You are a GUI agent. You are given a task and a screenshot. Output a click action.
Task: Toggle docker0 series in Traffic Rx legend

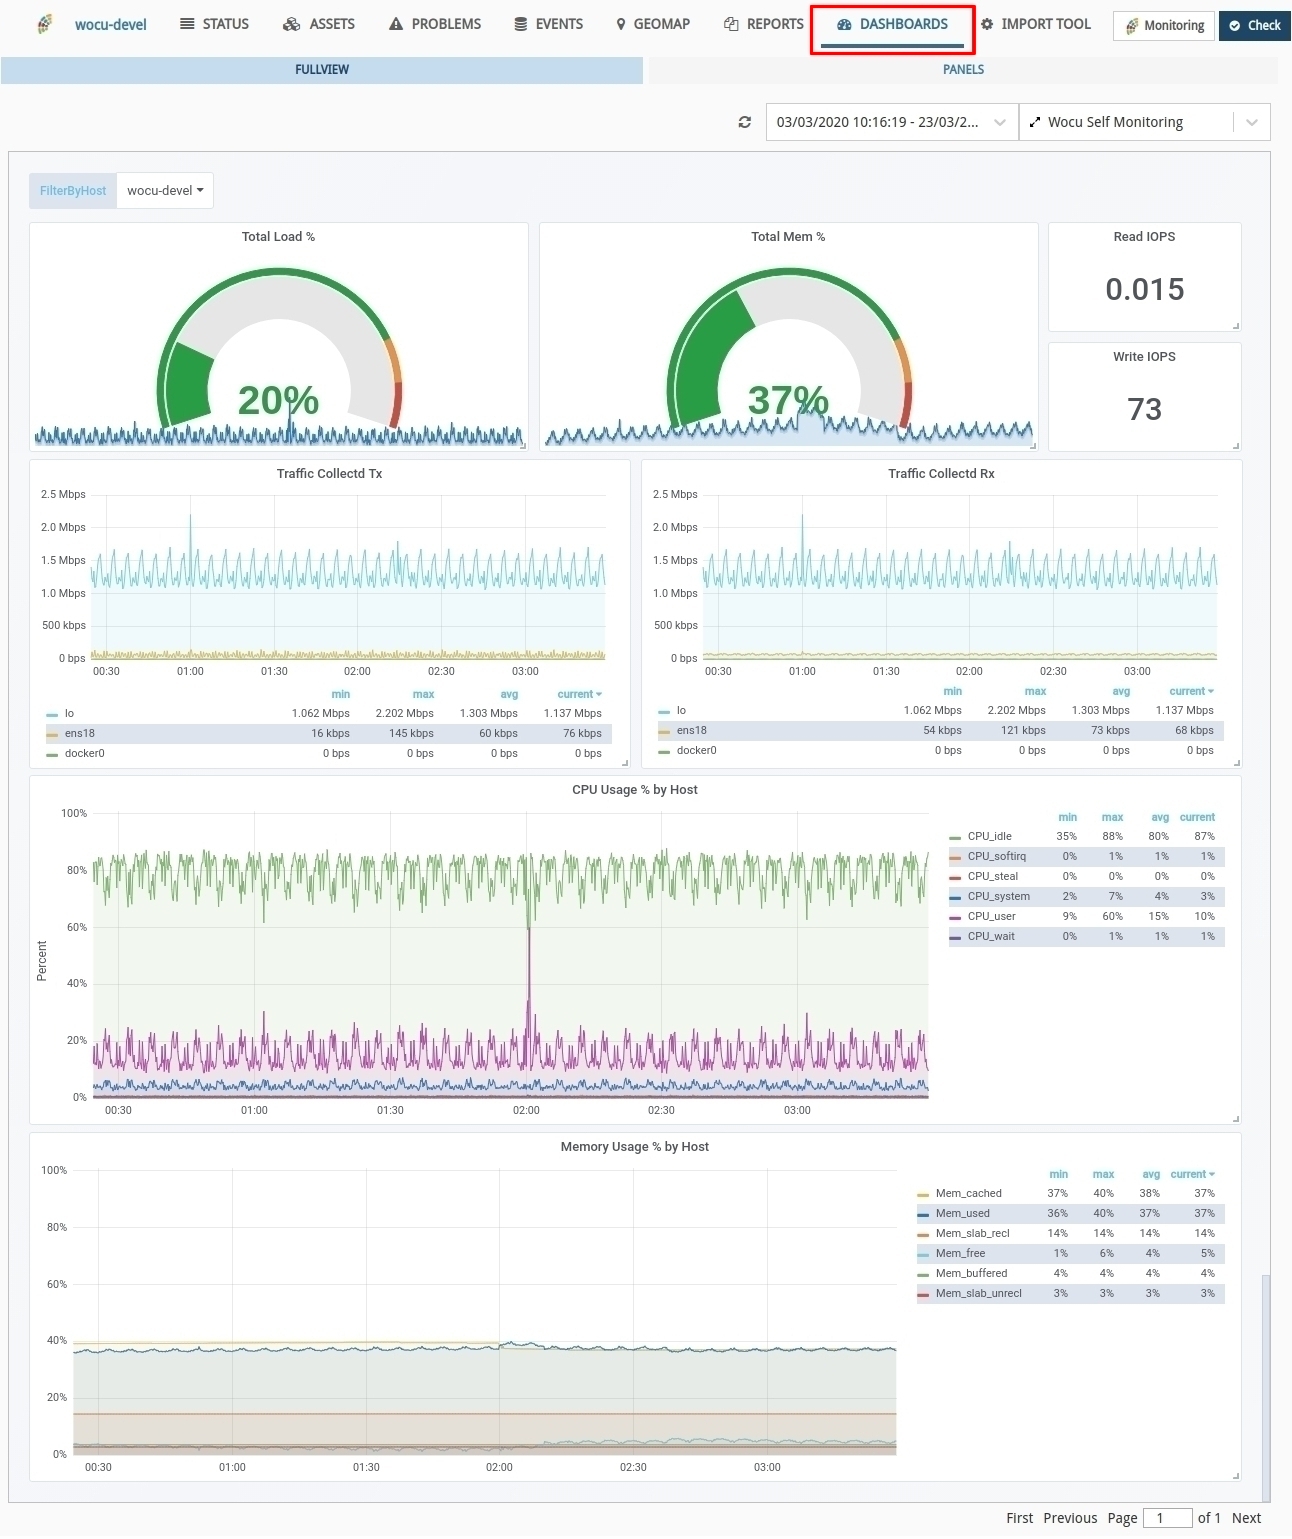(696, 751)
